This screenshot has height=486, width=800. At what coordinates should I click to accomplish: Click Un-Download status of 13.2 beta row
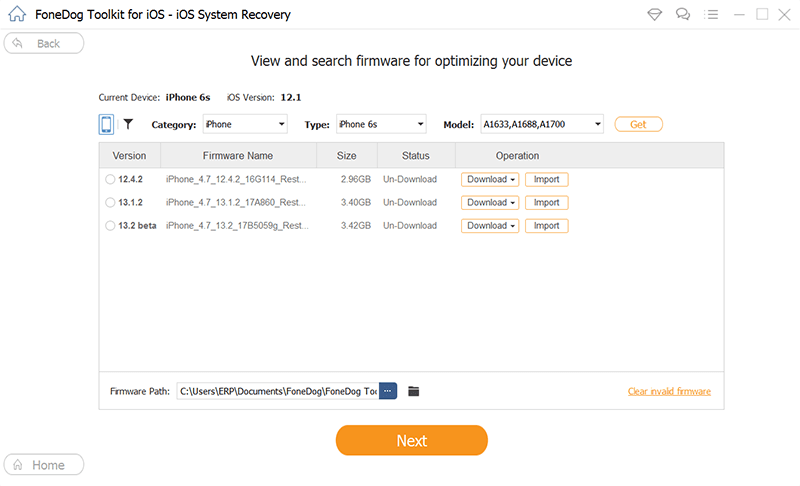coord(410,225)
